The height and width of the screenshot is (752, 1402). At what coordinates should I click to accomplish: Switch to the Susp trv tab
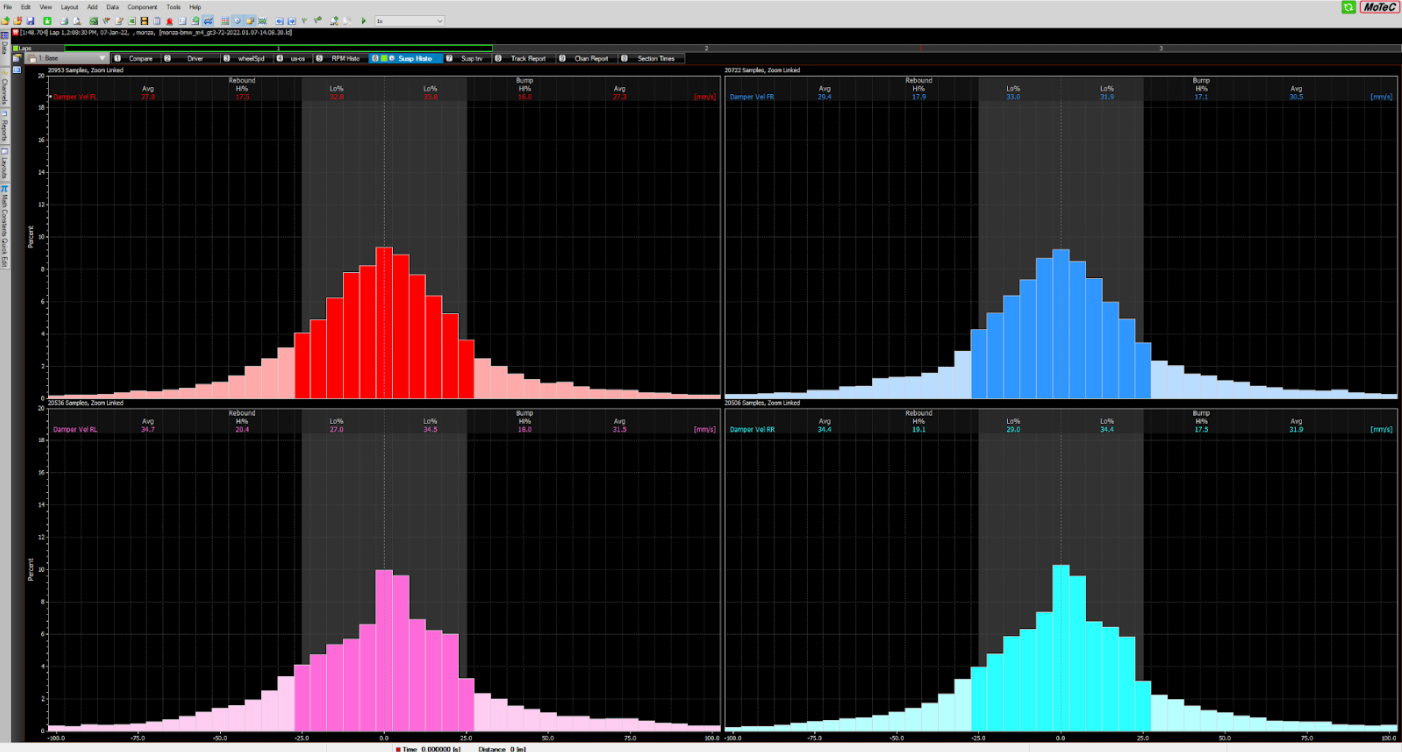pos(467,58)
